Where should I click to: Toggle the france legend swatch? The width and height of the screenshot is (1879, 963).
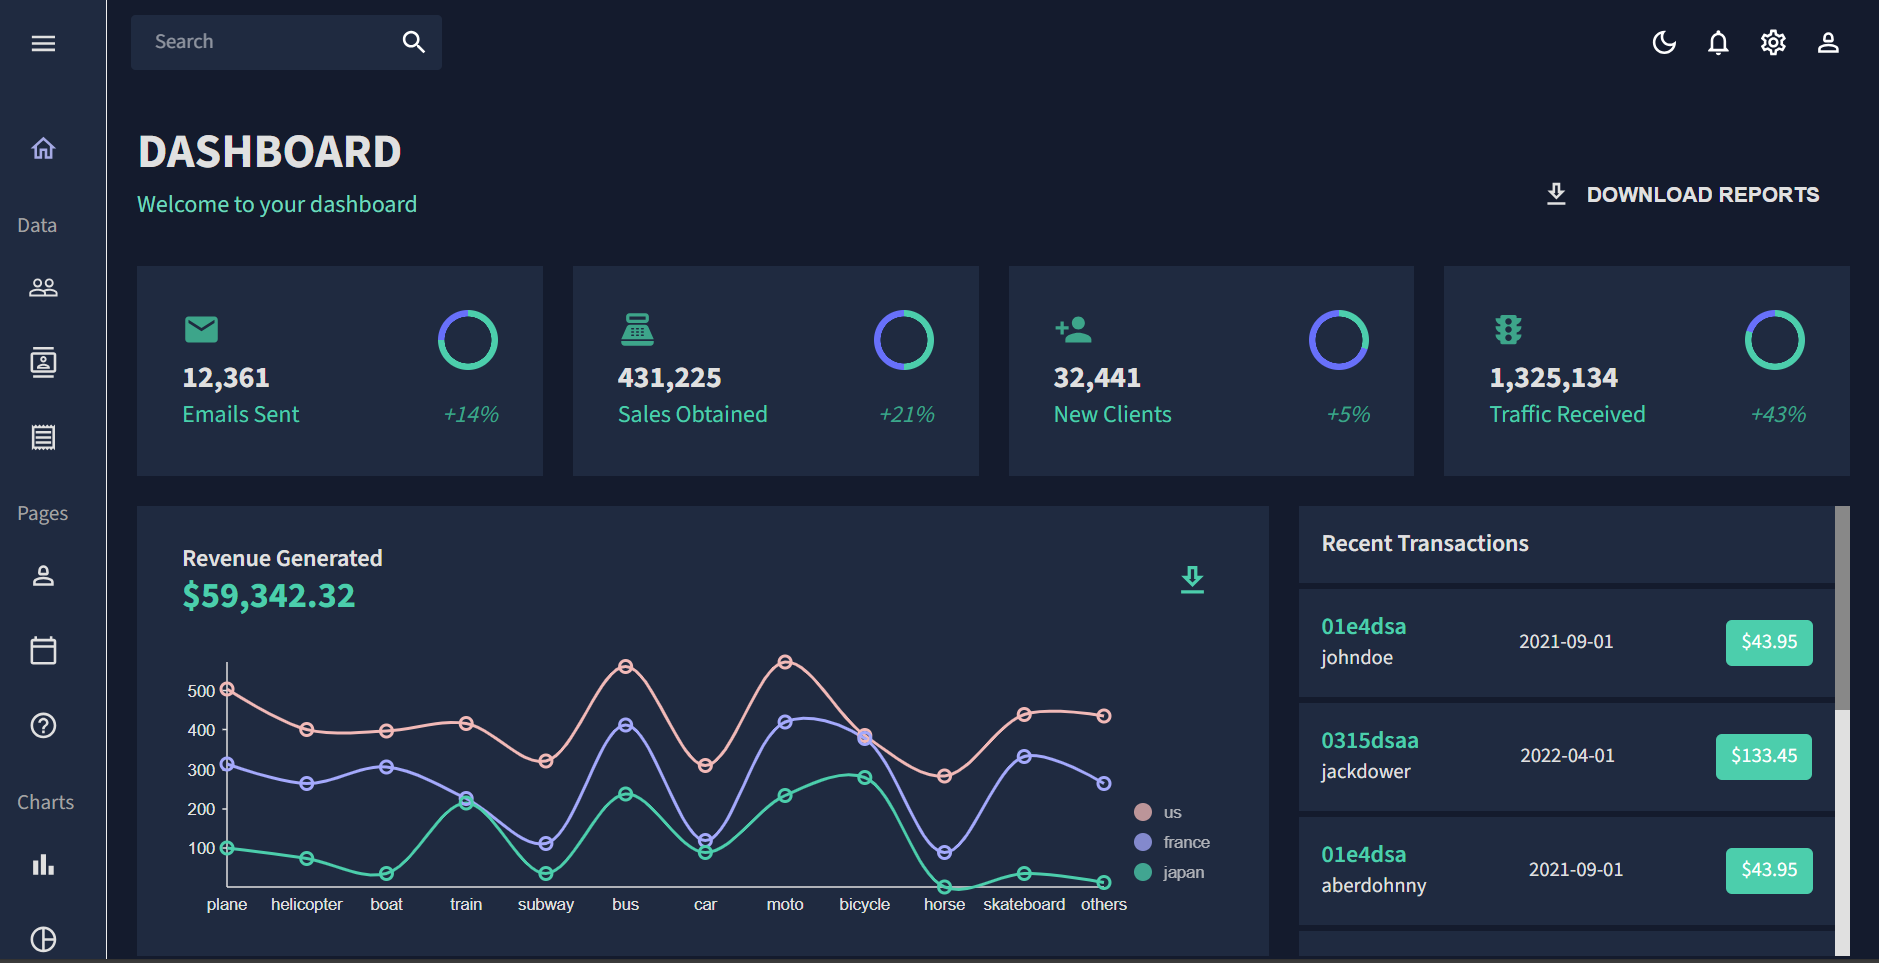pos(1143,842)
